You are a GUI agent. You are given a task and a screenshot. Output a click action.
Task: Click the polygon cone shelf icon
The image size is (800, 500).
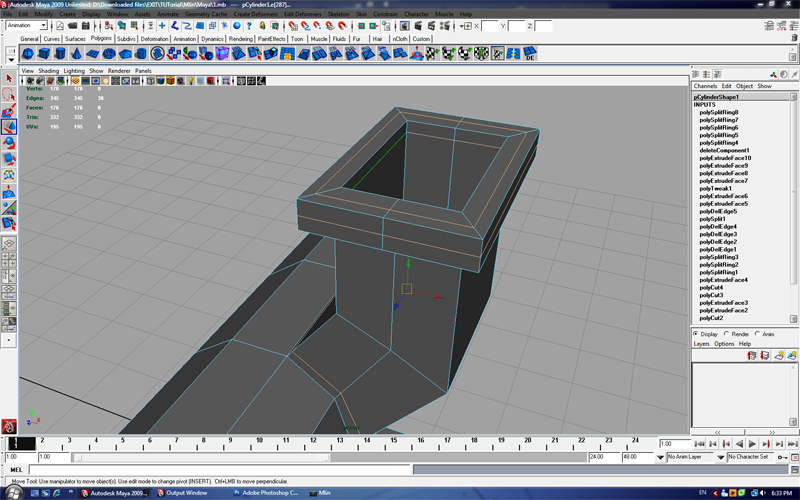coord(79,54)
